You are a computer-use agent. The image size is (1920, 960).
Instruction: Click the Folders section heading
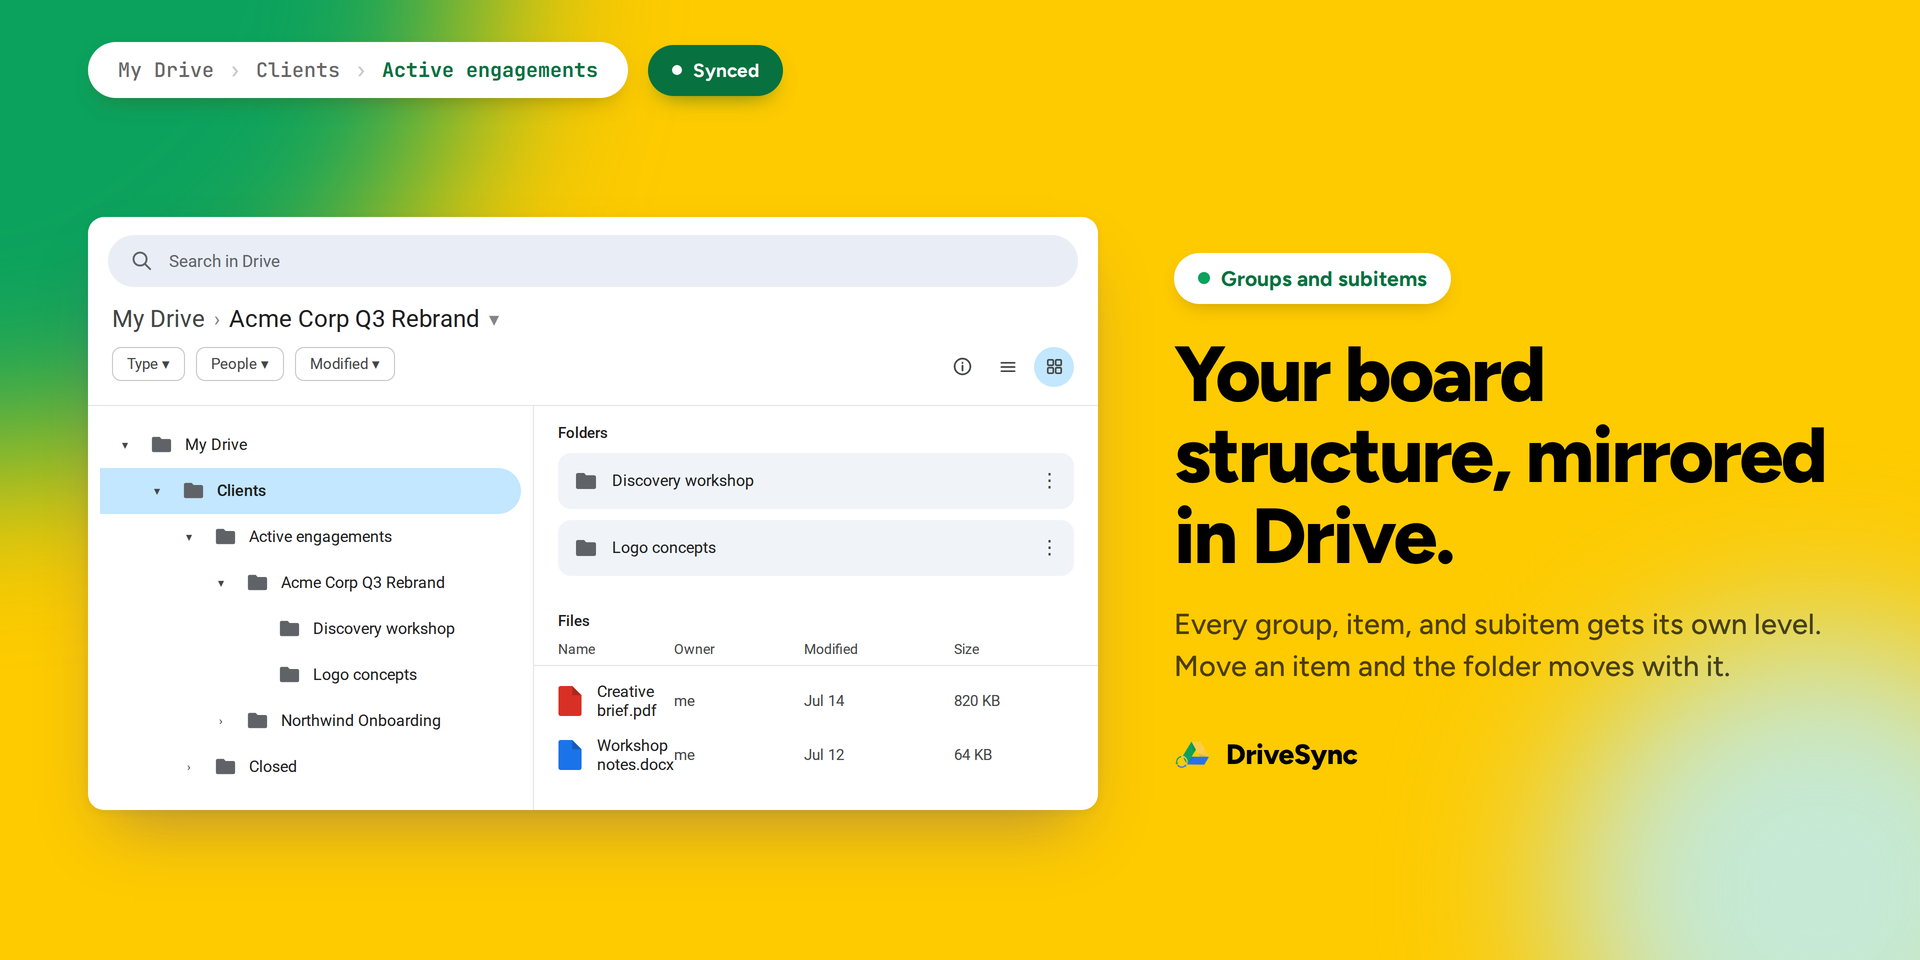coord(583,433)
